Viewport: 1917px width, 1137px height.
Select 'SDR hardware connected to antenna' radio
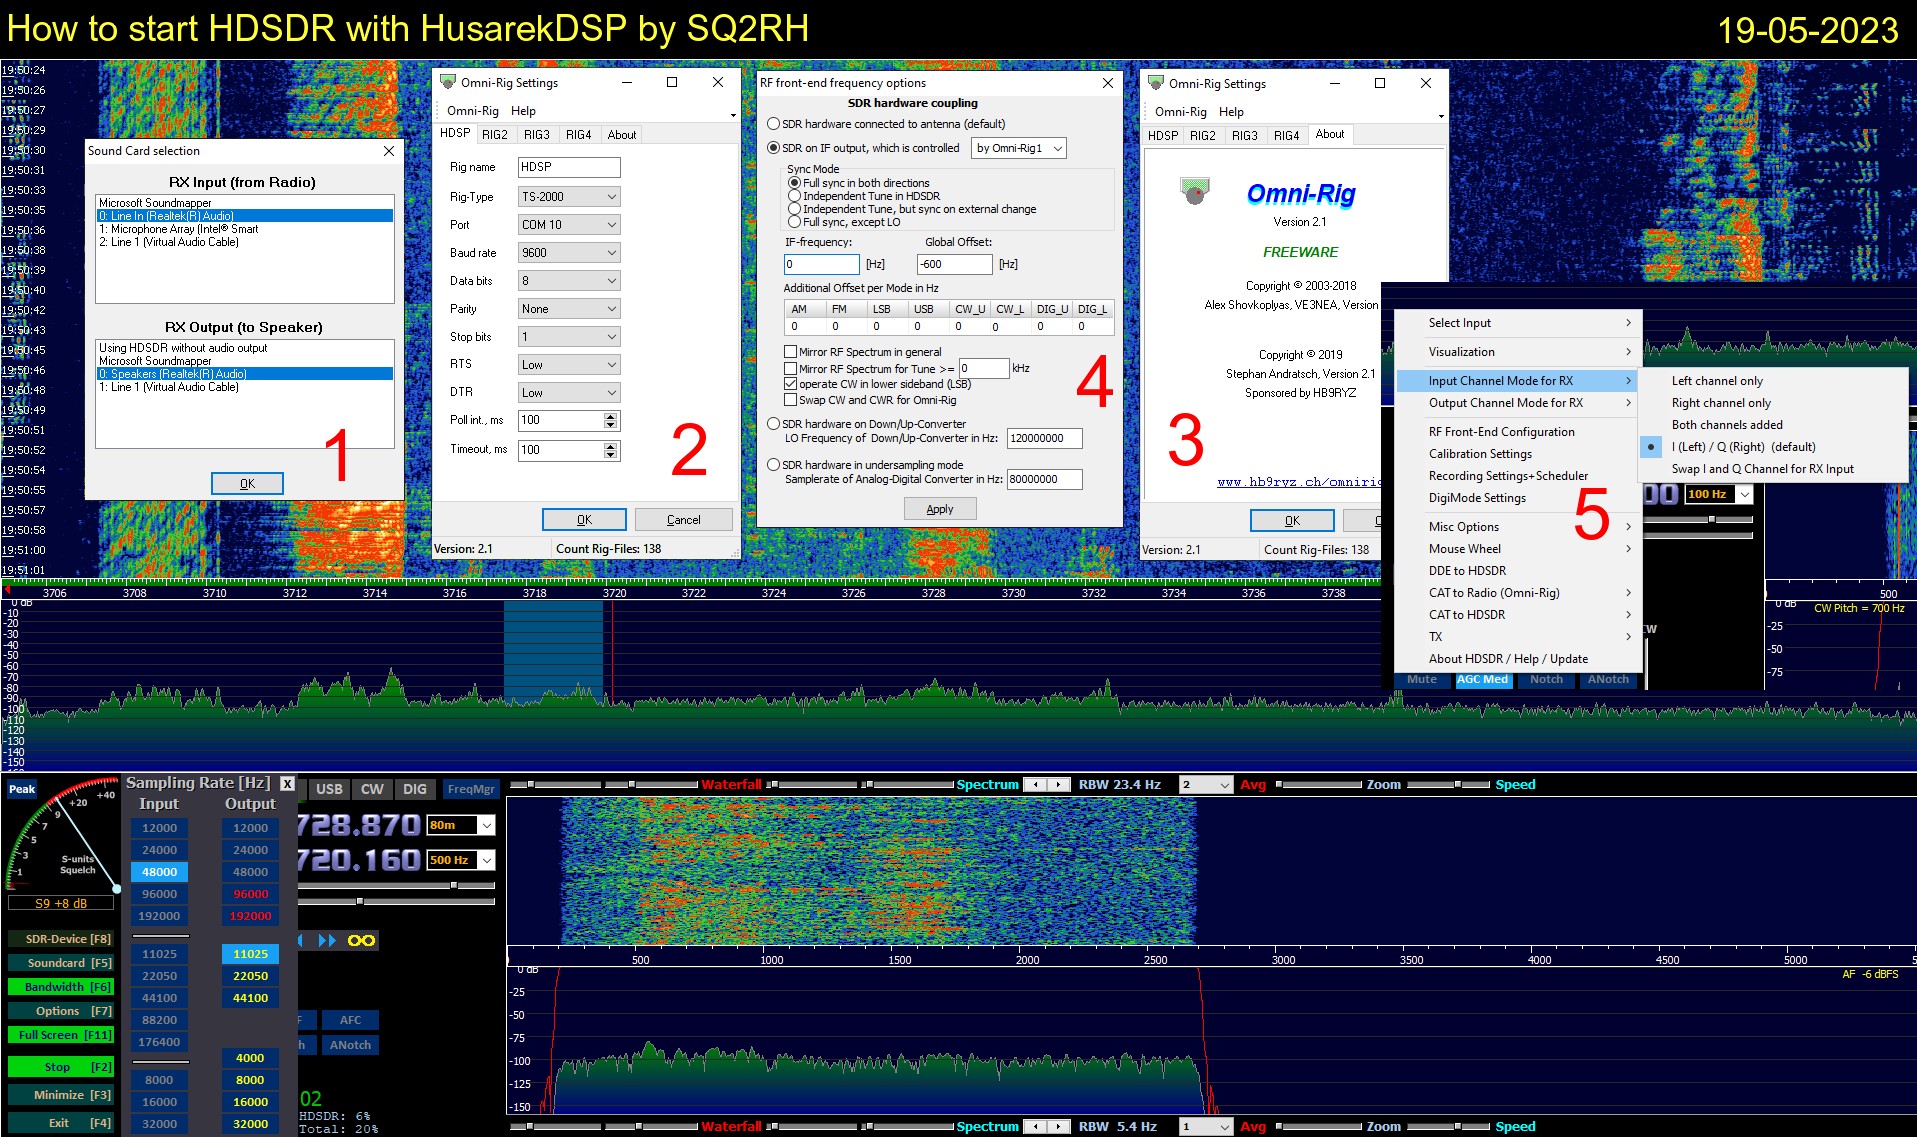[x=773, y=124]
